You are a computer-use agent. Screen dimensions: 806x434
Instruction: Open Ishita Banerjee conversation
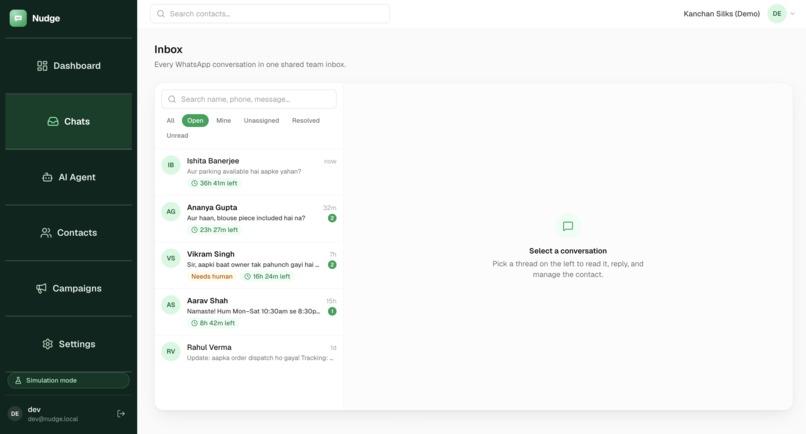(x=249, y=172)
